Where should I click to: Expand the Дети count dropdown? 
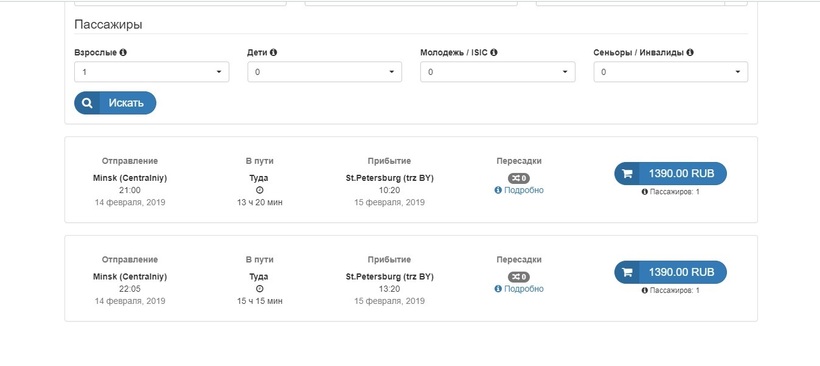tap(325, 72)
